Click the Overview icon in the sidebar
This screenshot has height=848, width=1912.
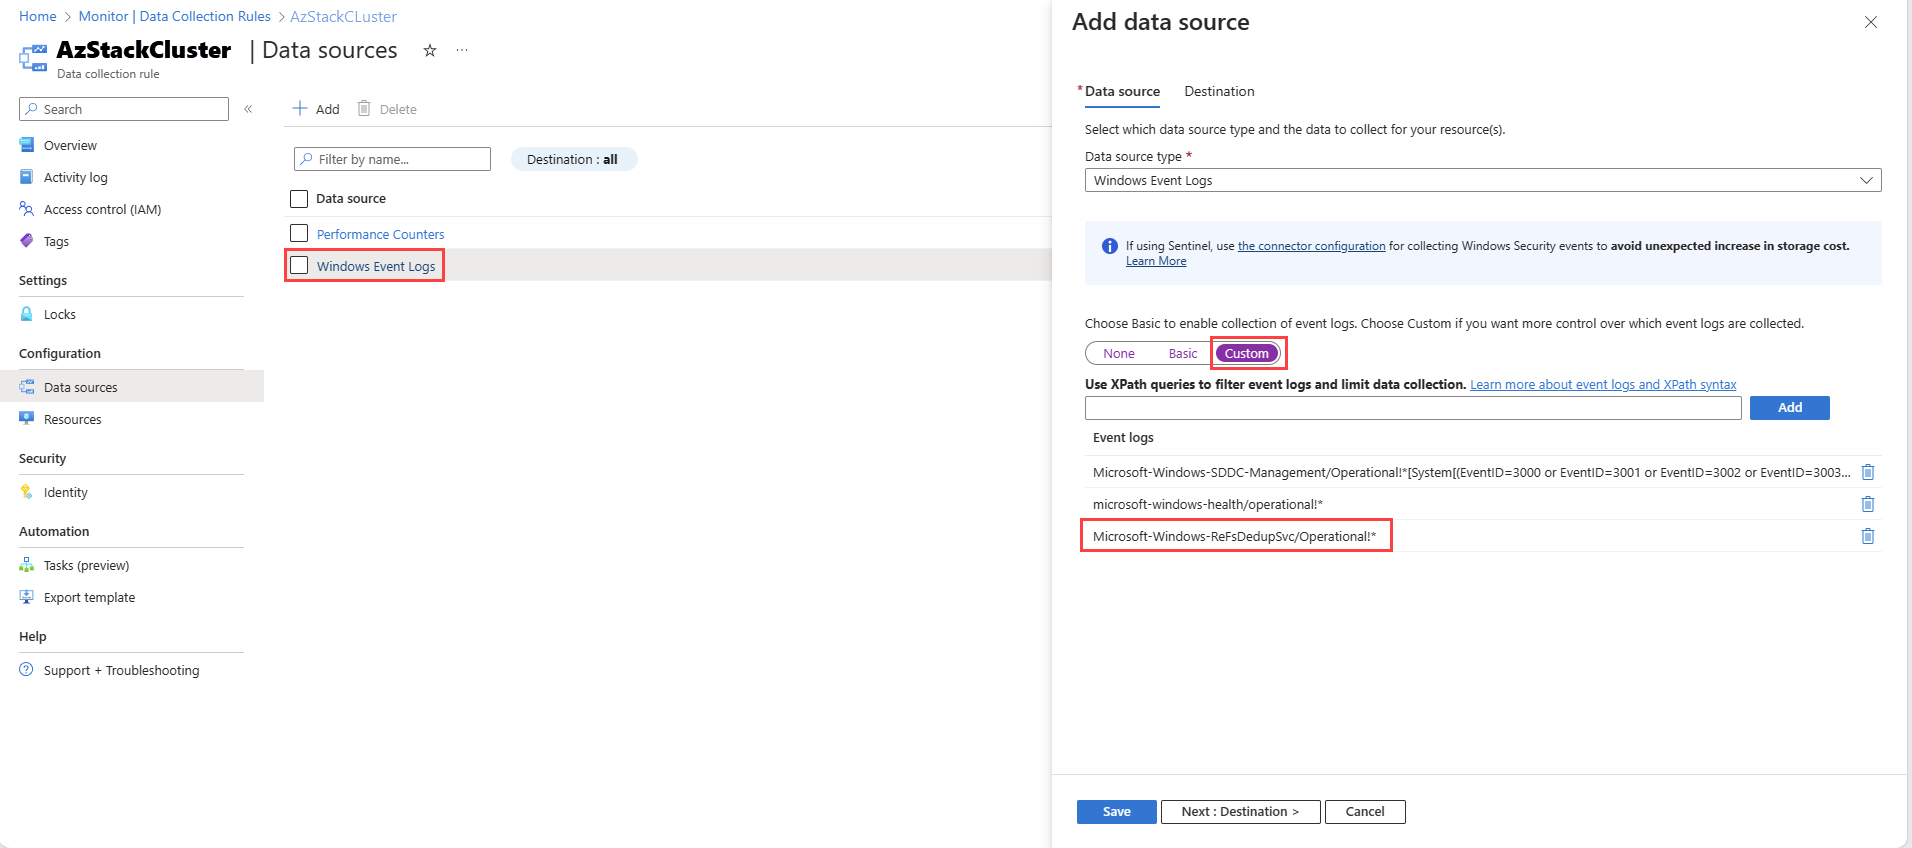(27, 145)
